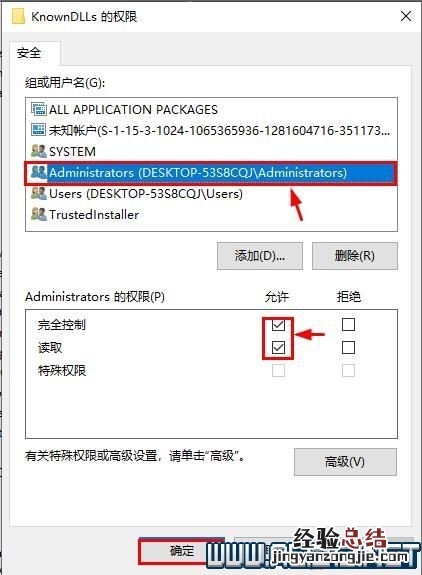Check Deny checkbox for 读取 (Read)
The height and width of the screenshot is (575, 422).
348,347
